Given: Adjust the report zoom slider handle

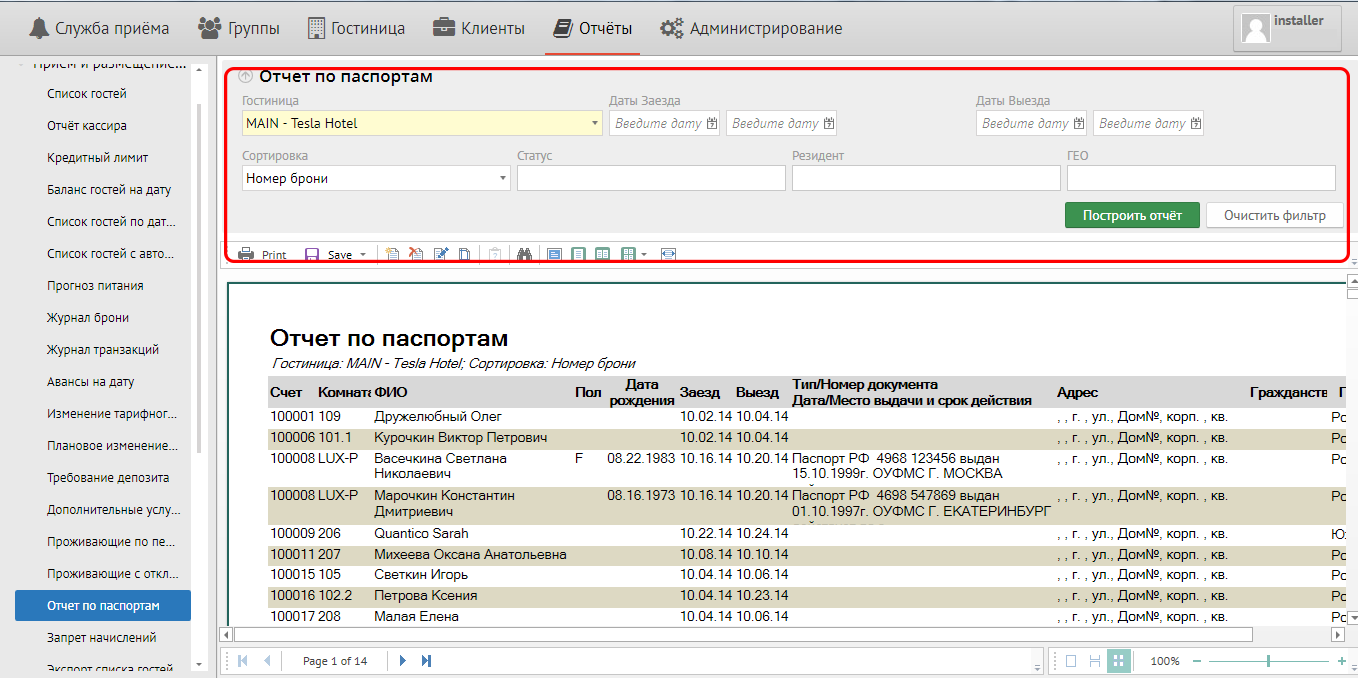Looking at the screenshot, I should point(1268,661).
